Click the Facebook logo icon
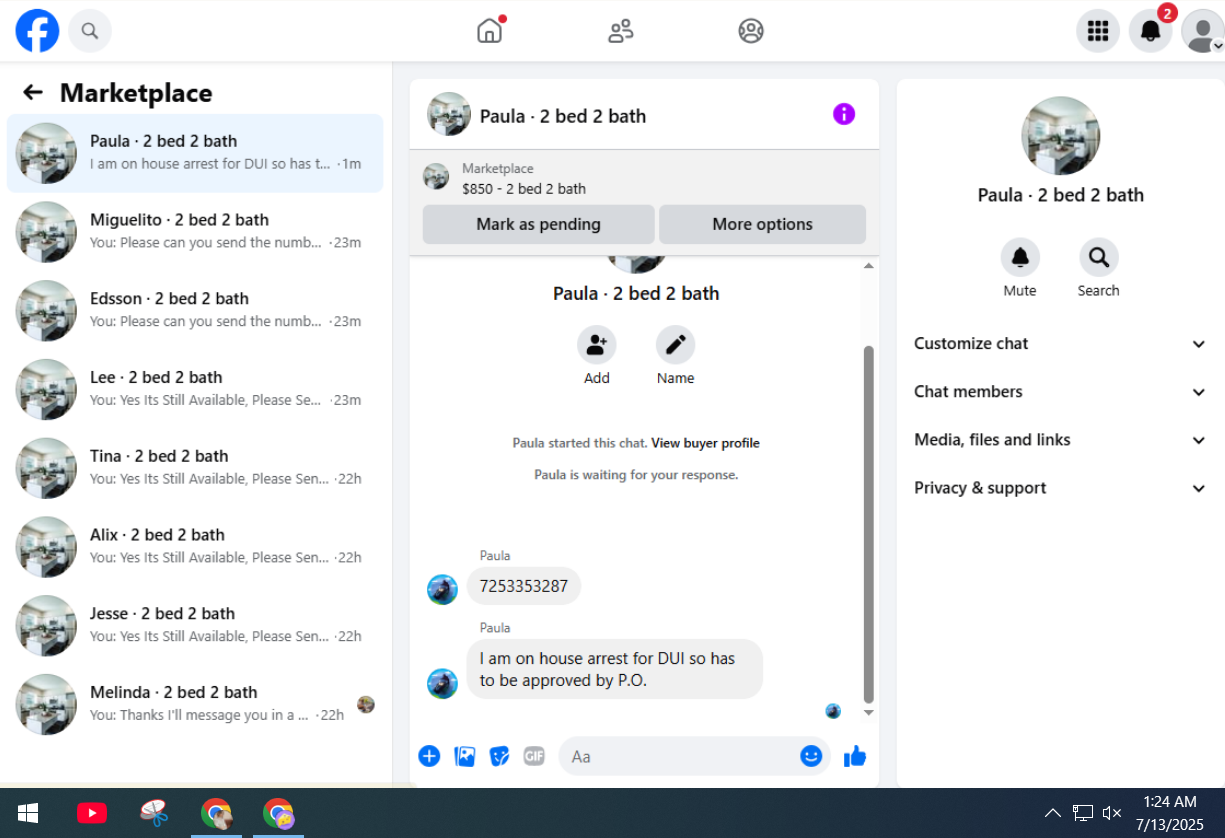Viewport: 1225px width, 838px height. (x=37, y=31)
